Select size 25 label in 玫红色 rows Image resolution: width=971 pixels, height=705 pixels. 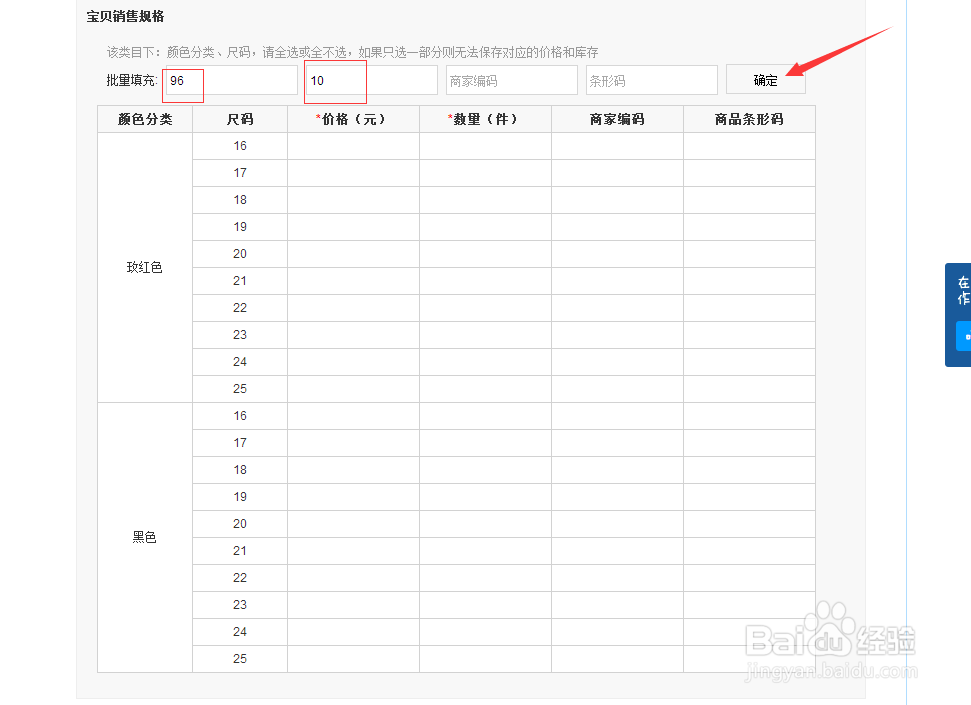point(240,389)
